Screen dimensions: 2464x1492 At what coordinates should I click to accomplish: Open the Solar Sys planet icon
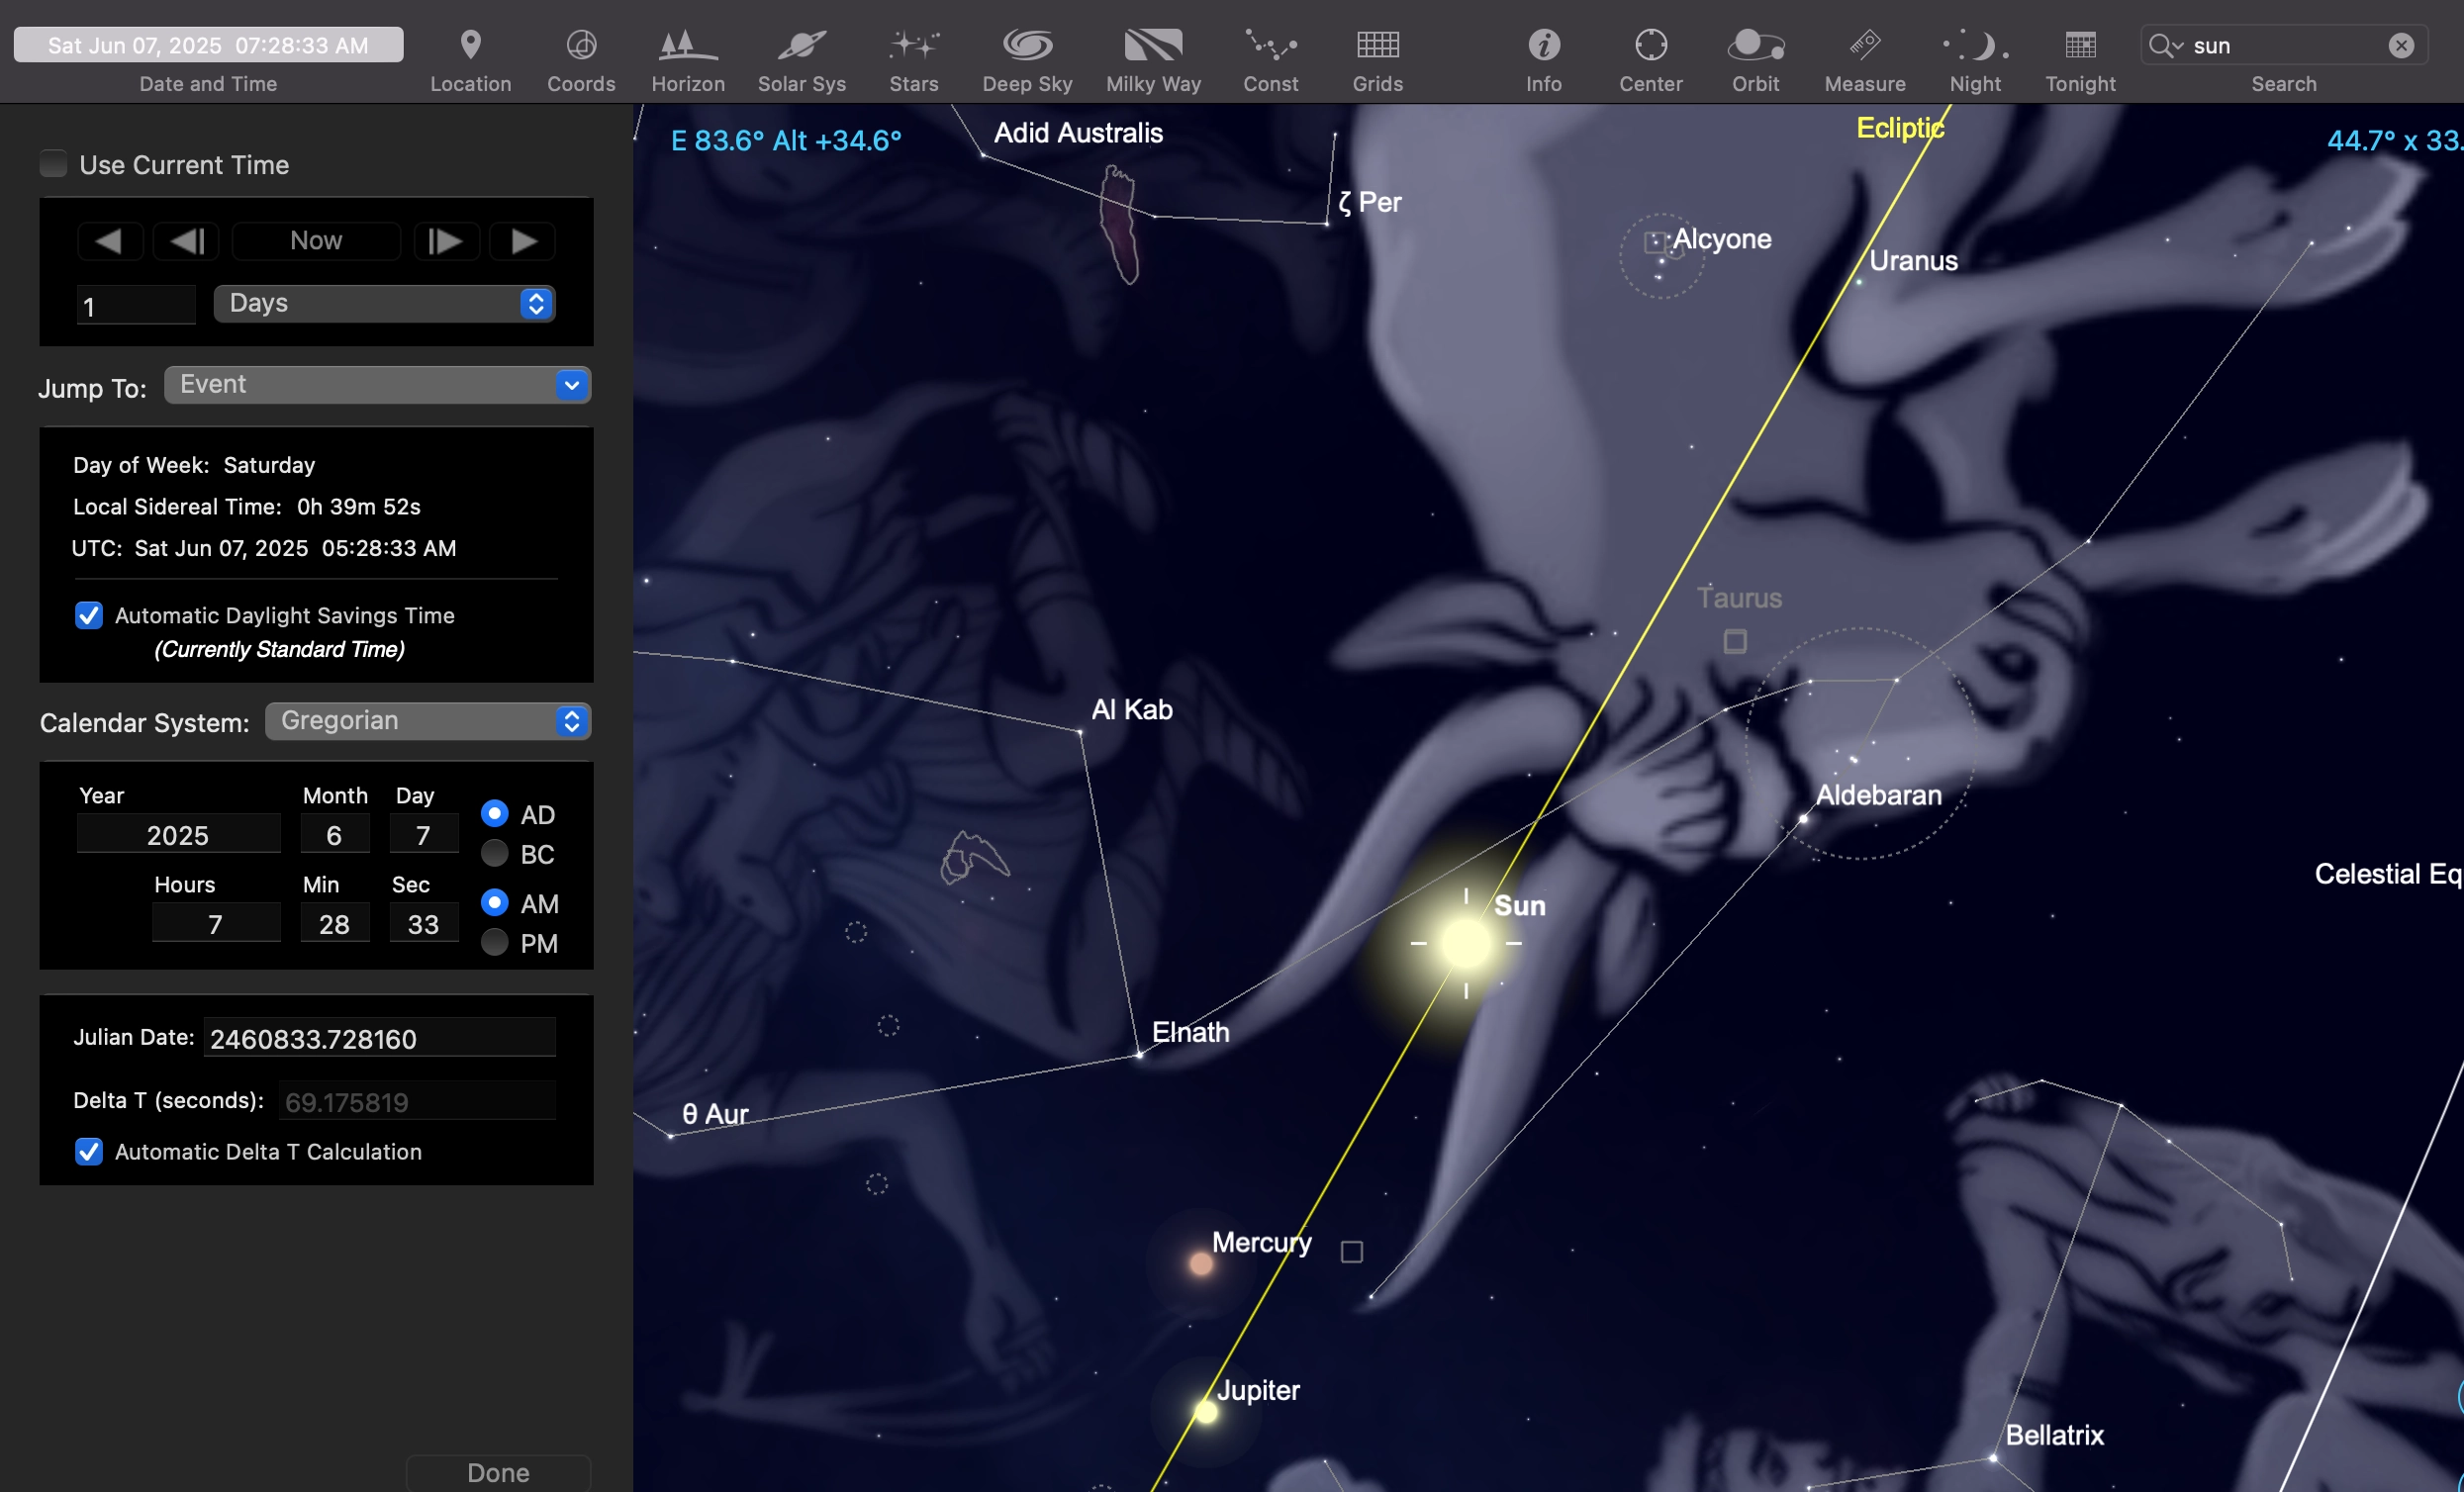coord(801,45)
